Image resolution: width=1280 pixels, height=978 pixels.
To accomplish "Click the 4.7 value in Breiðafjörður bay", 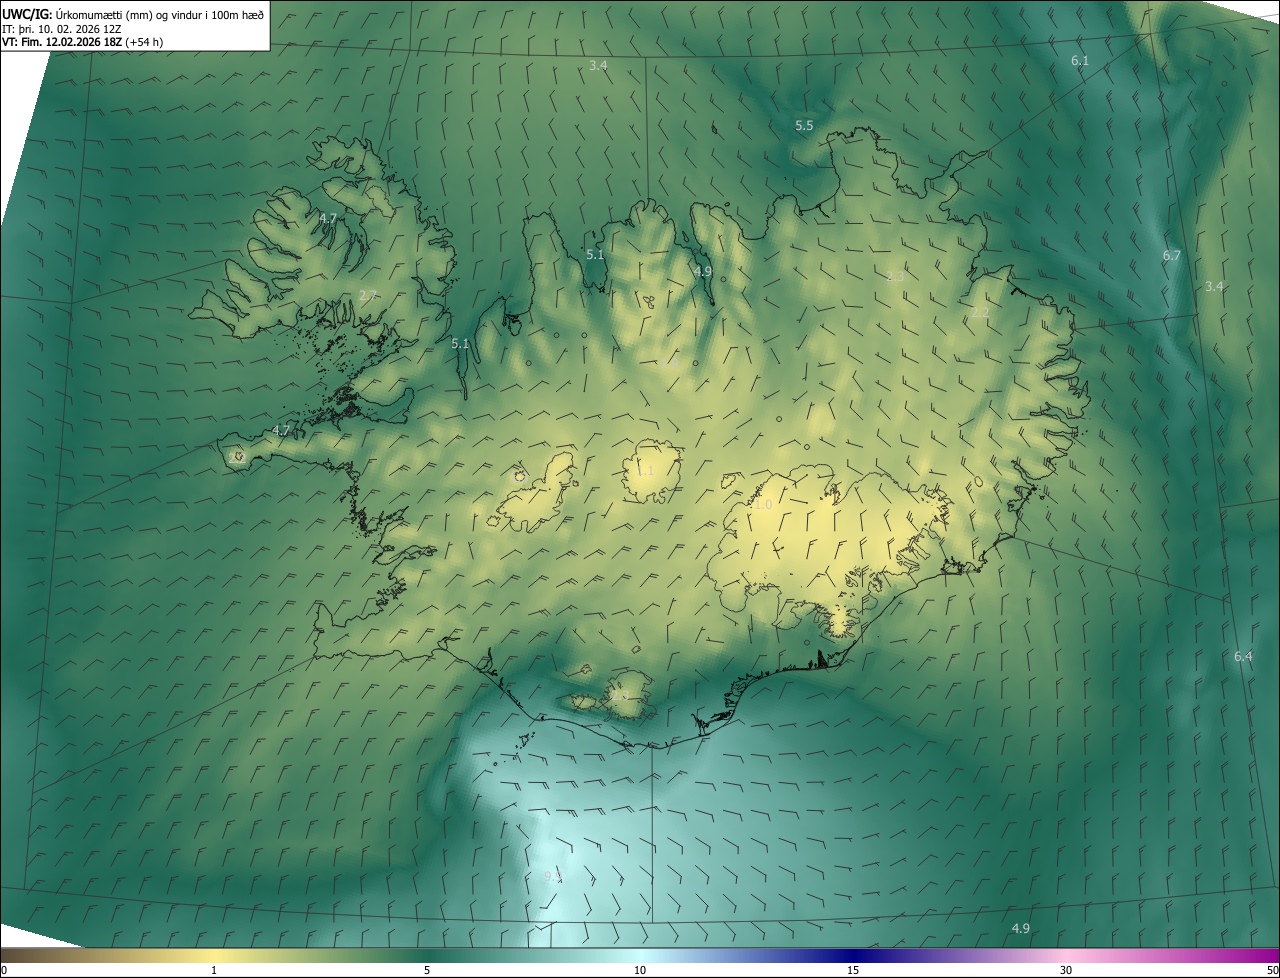I will 281,431.
